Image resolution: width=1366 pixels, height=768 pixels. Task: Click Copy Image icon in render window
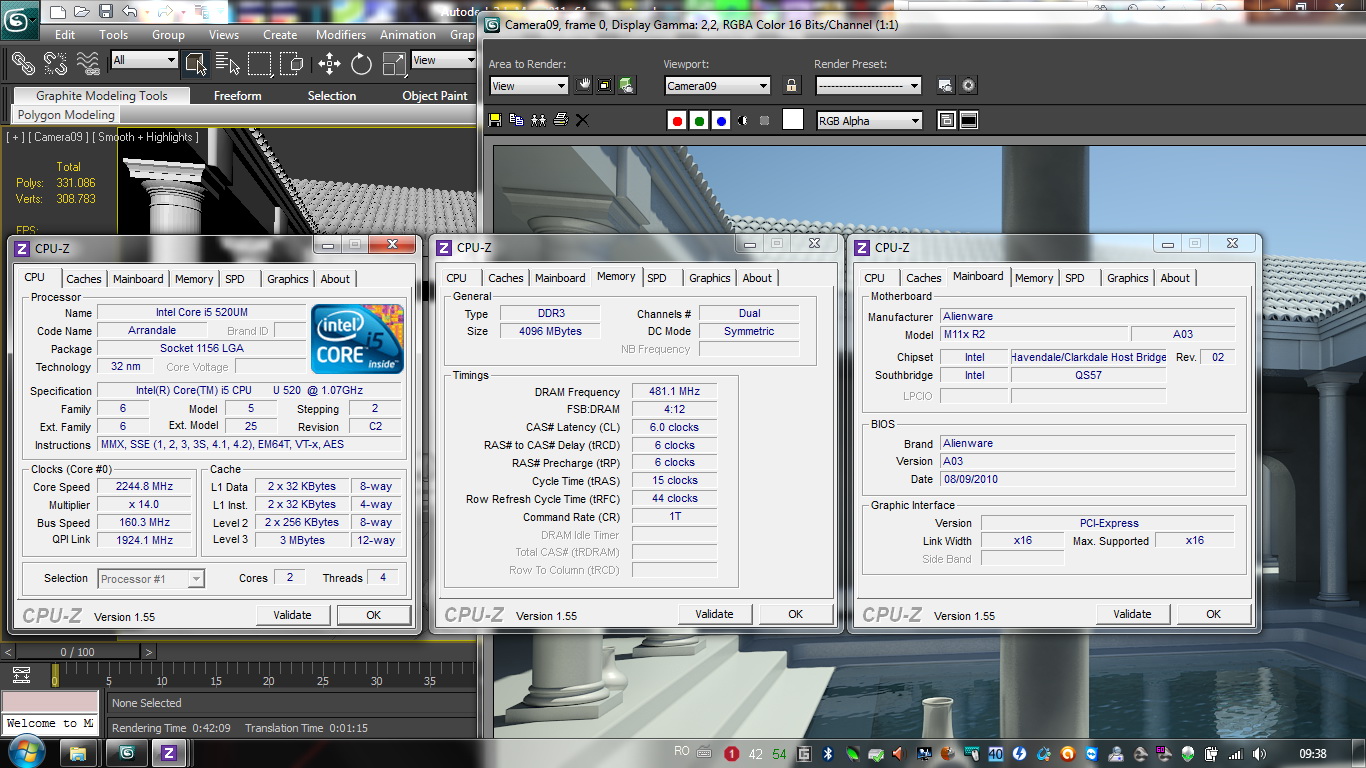(516, 120)
